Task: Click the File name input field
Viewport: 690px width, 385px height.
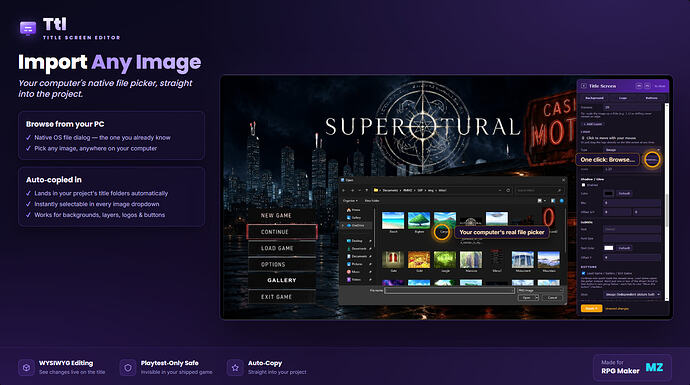Action: click(x=449, y=290)
